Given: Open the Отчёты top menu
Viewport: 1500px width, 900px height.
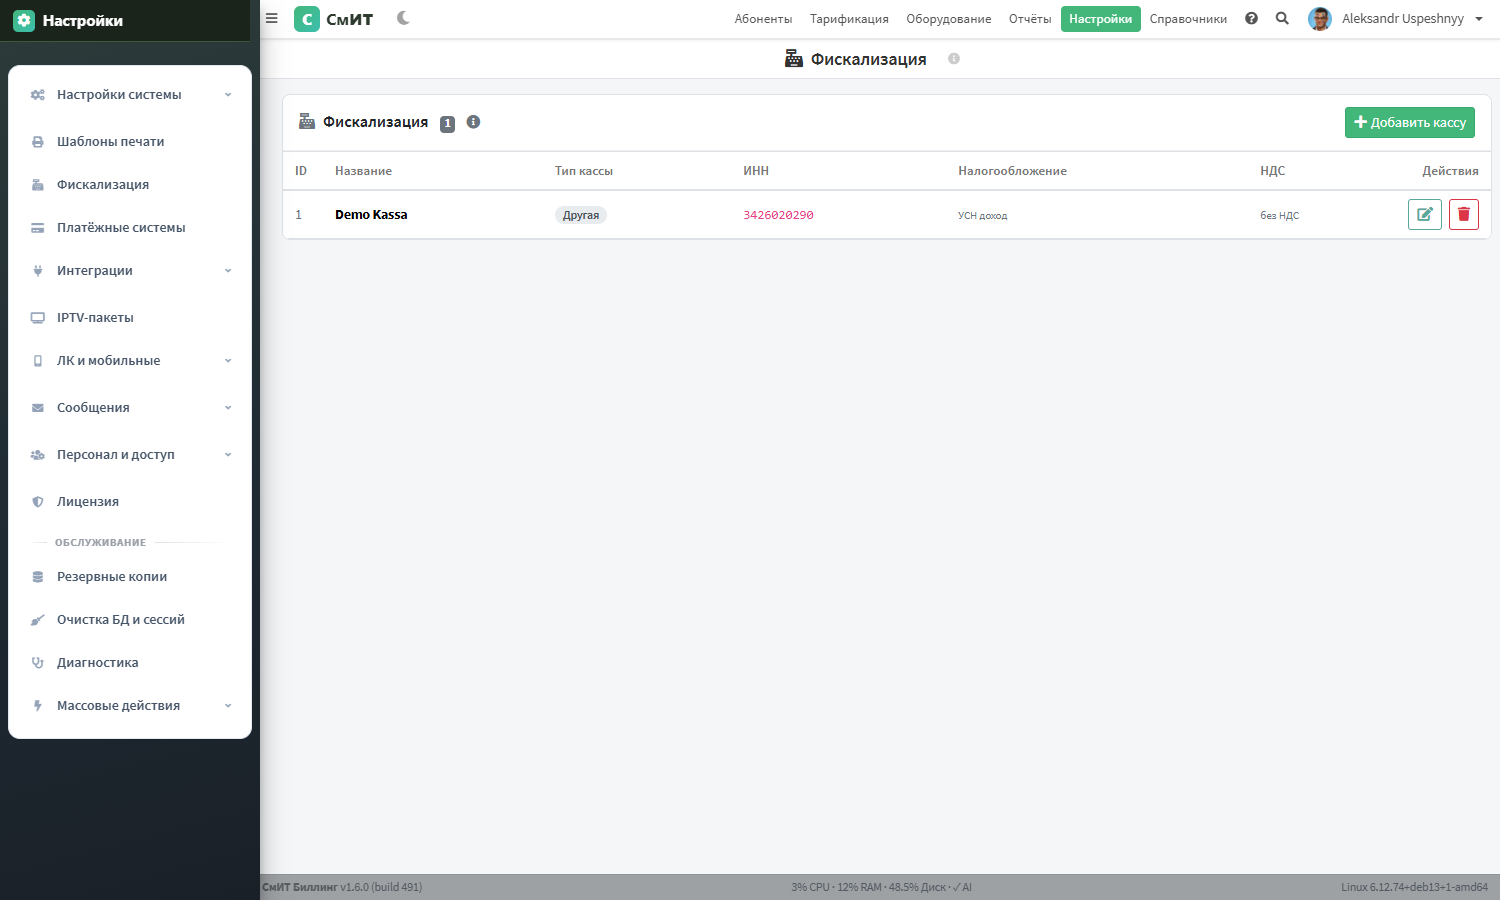Looking at the screenshot, I should [x=1030, y=19].
